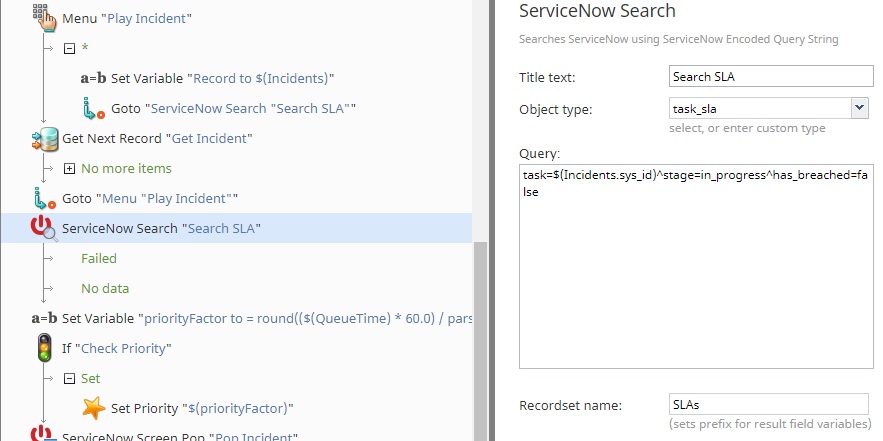Click the * branch label
Image resolution: width=883 pixels, height=441 pixels.
click(x=84, y=48)
